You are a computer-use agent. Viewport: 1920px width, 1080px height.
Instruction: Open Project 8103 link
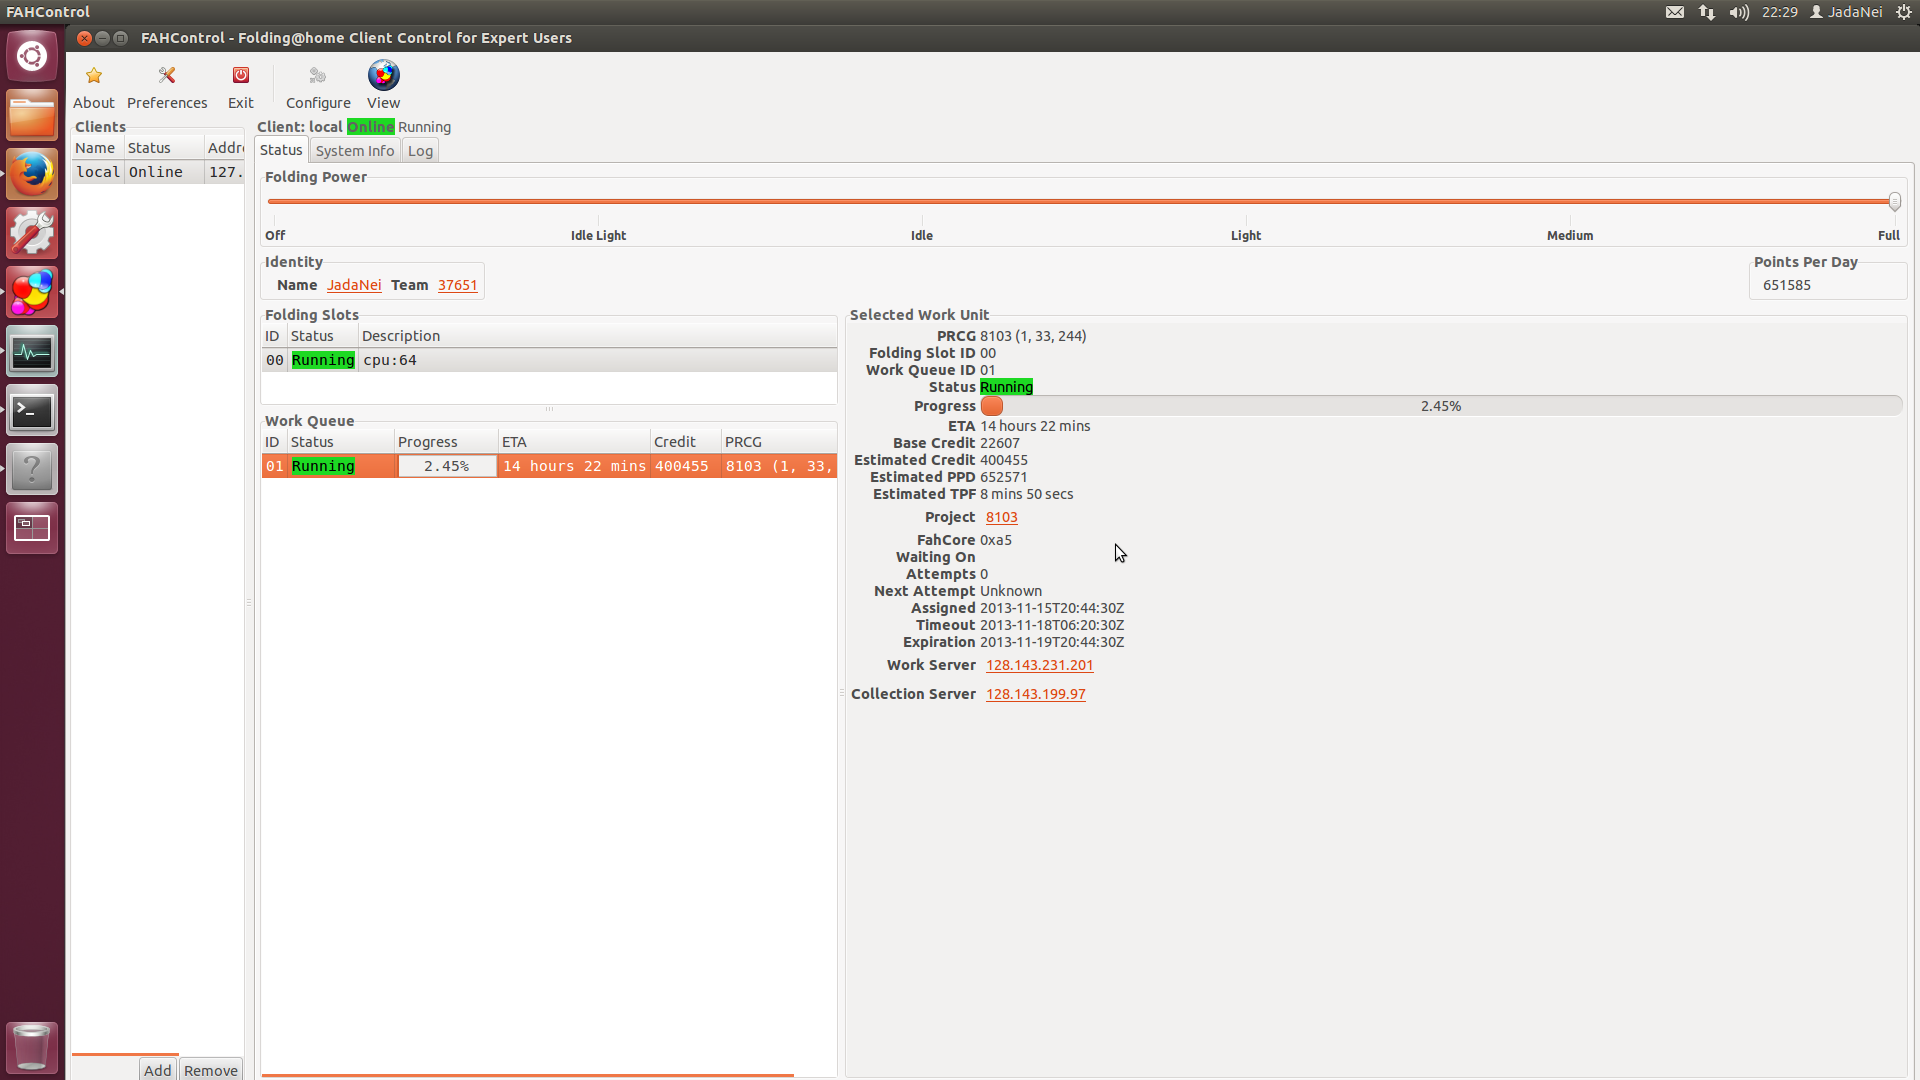(1001, 517)
